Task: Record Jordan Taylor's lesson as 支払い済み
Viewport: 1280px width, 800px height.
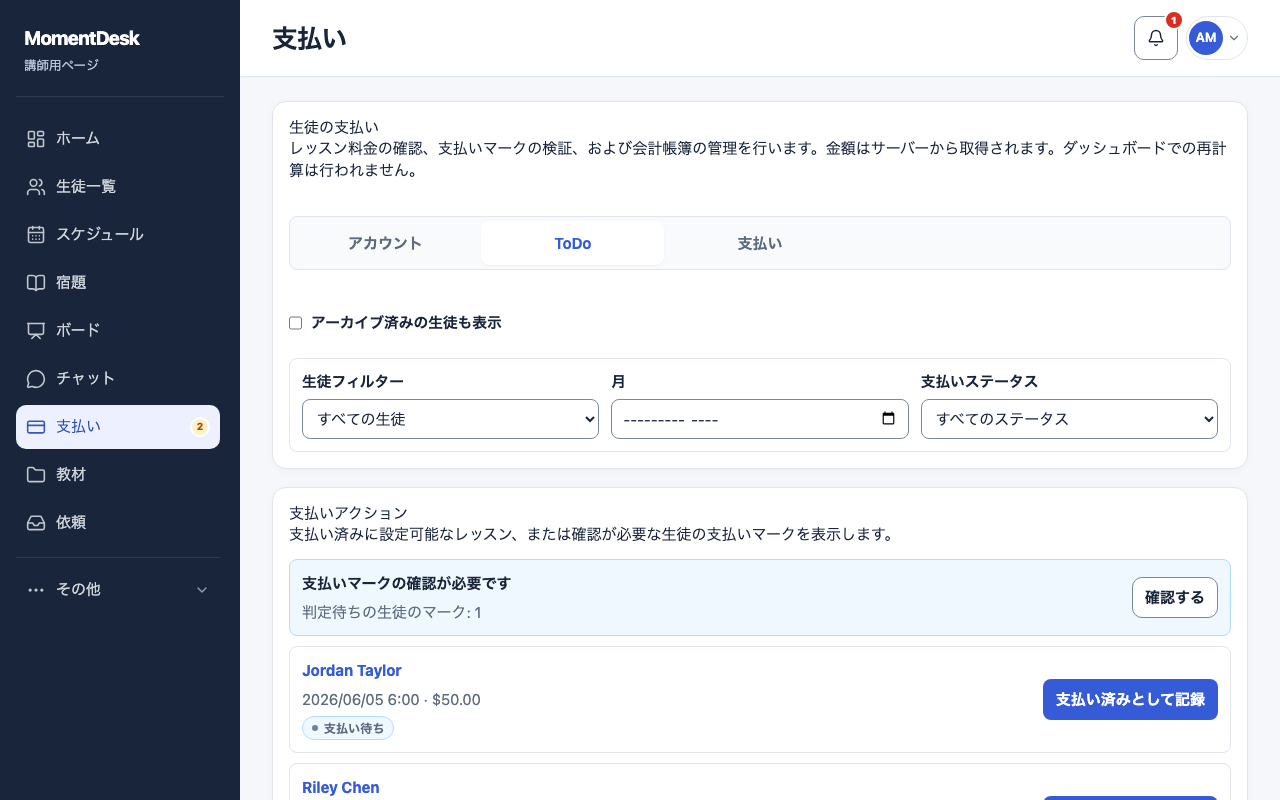Action: click(1130, 699)
